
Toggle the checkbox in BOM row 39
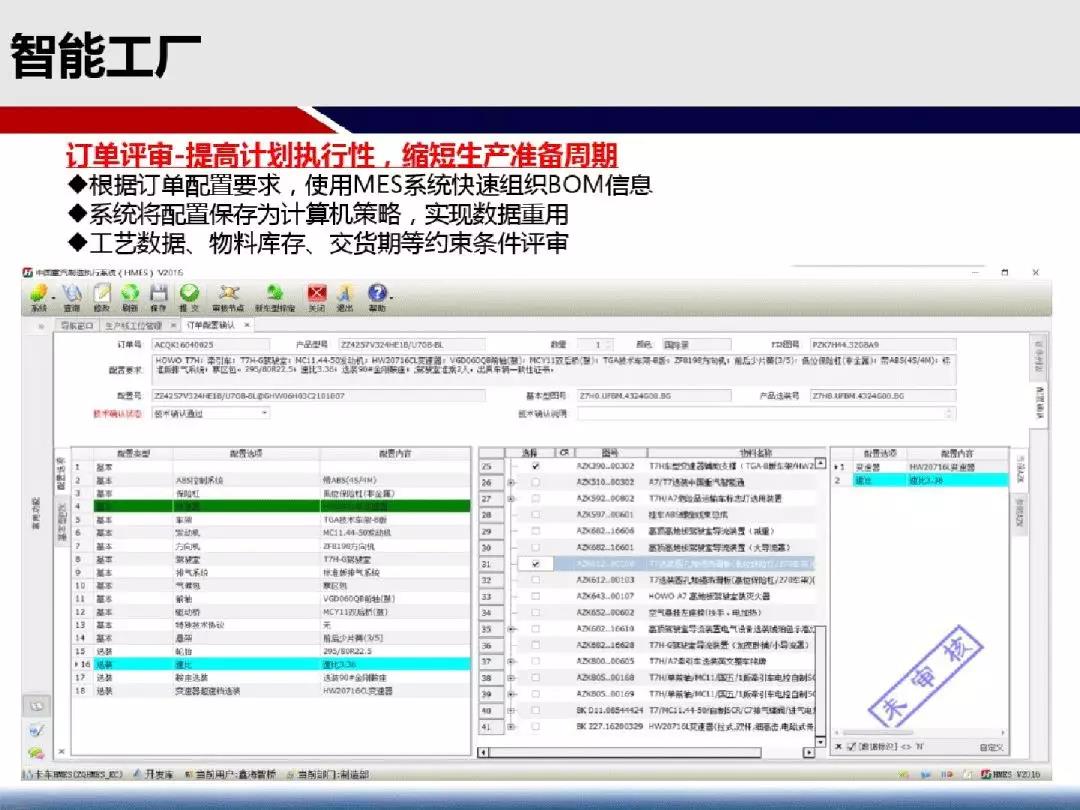[535, 694]
